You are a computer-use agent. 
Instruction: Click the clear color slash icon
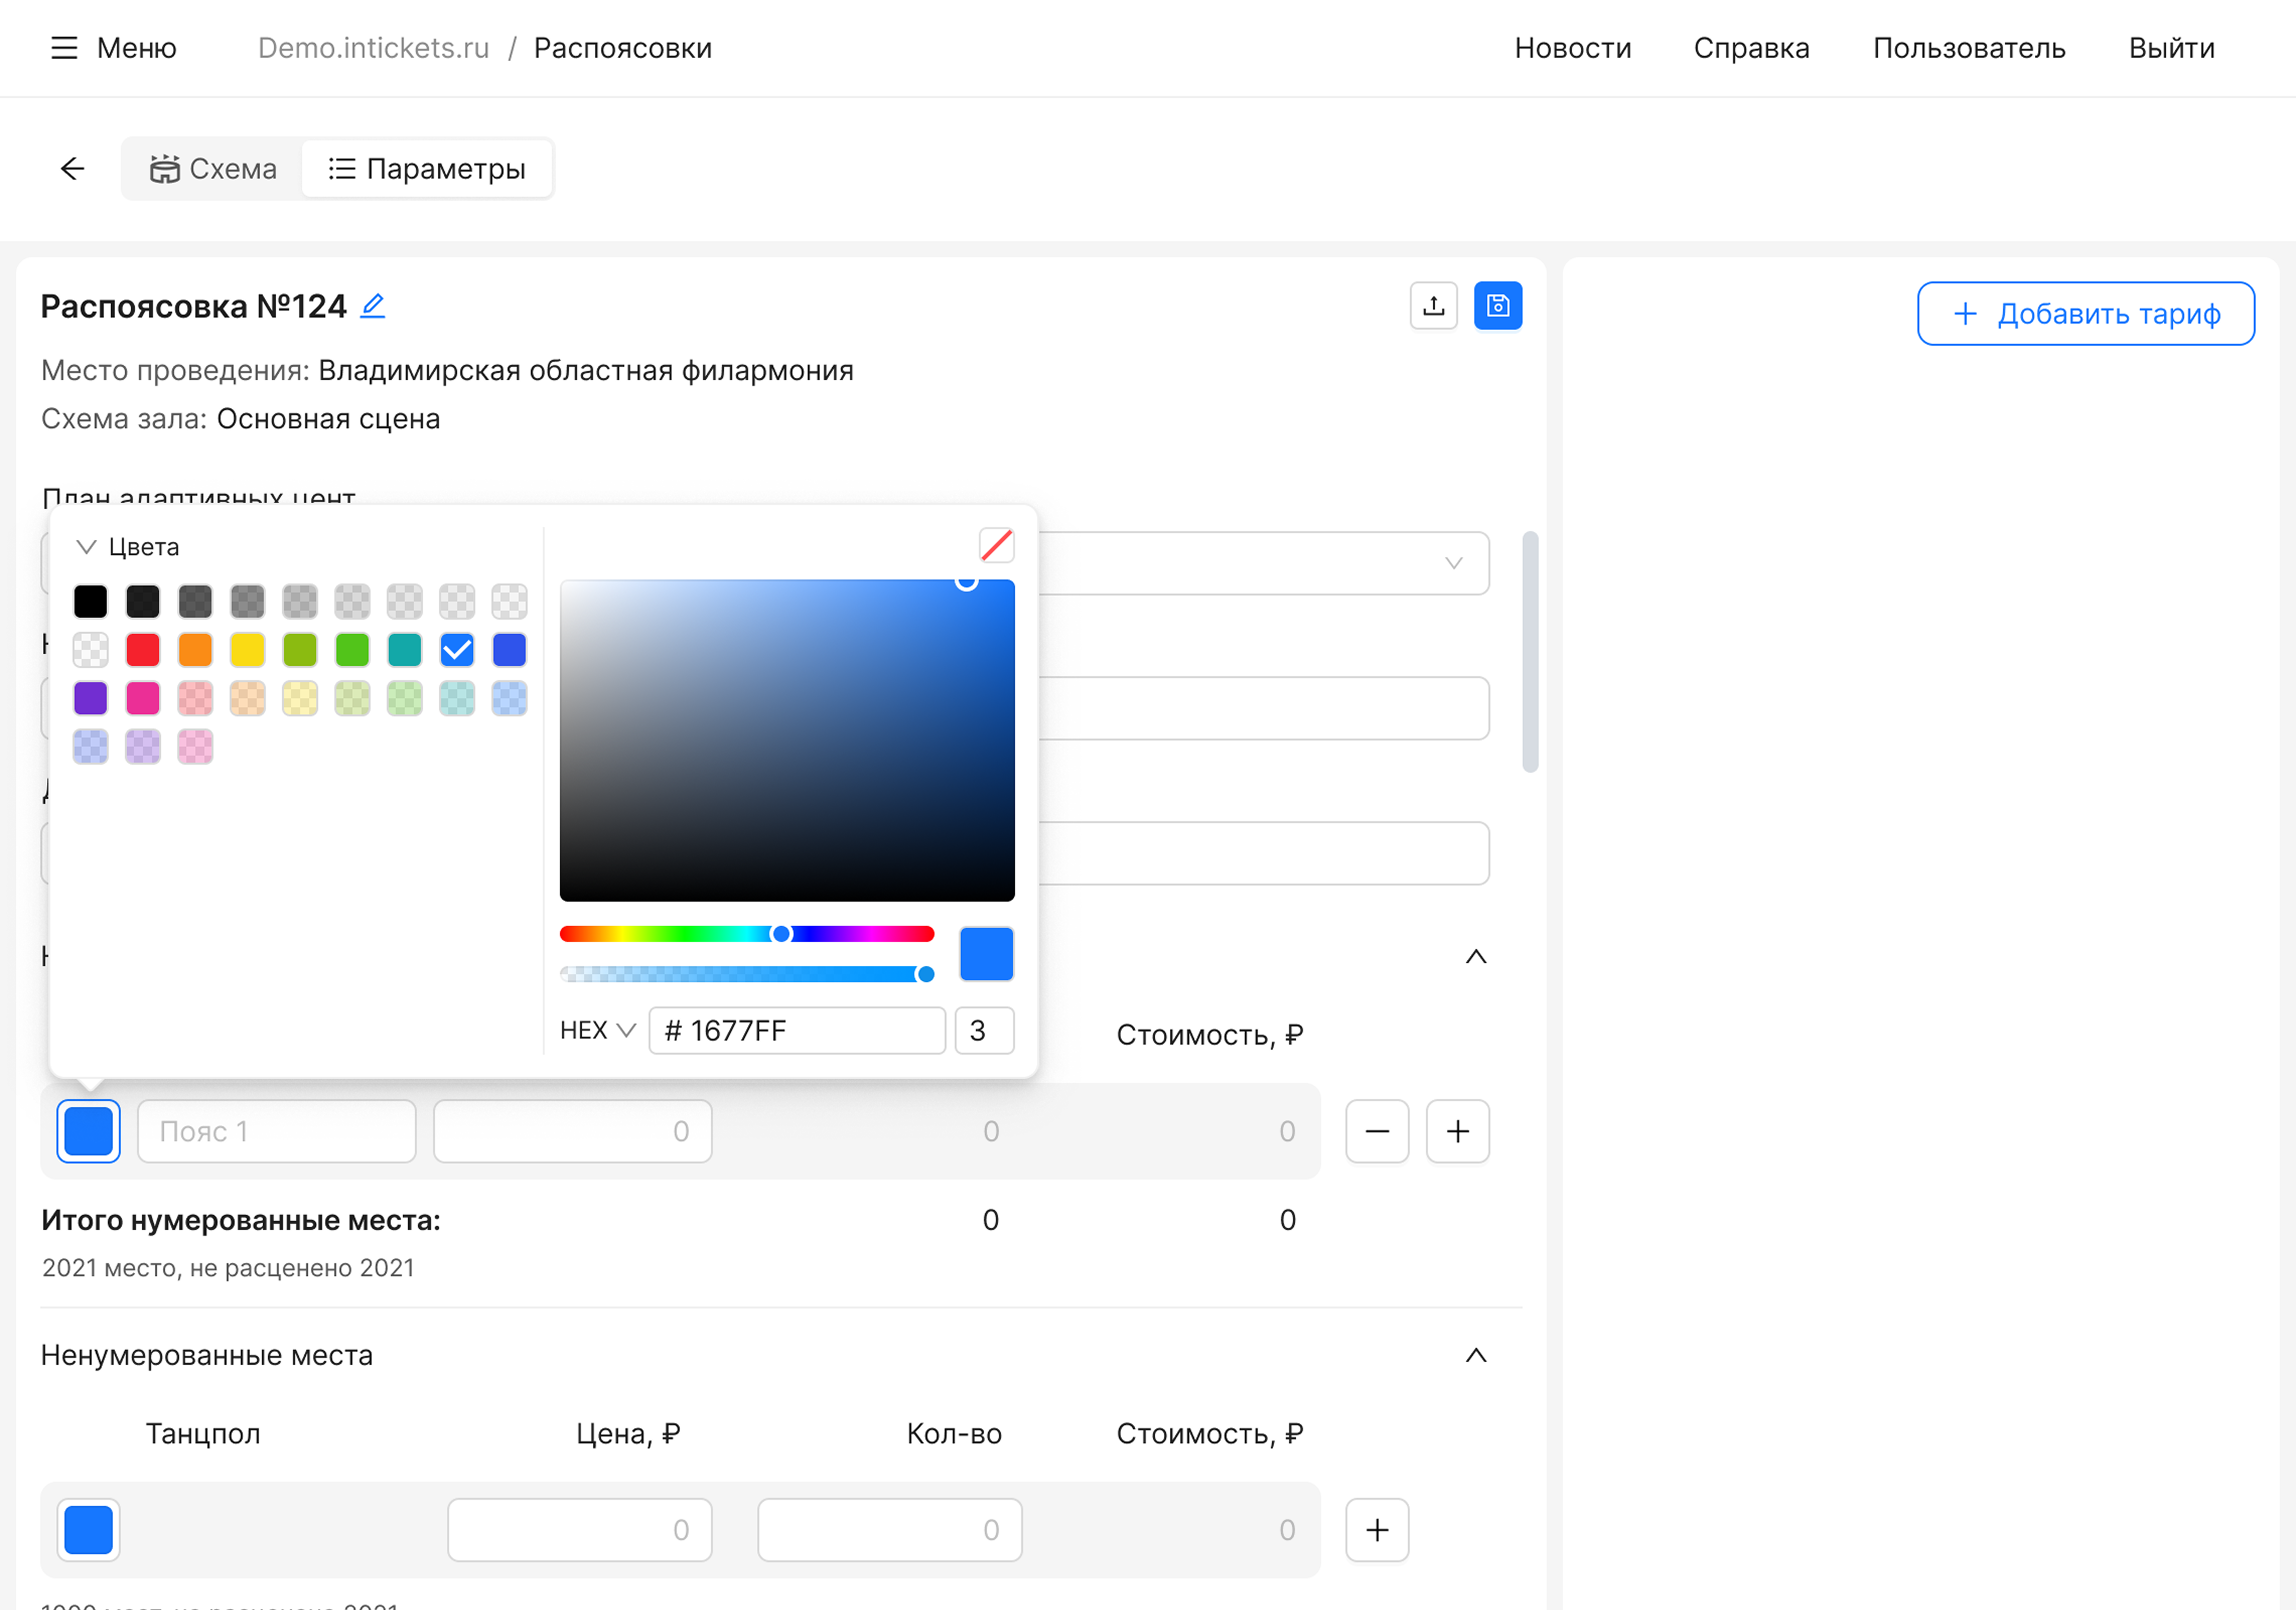[x=996, y=546]
